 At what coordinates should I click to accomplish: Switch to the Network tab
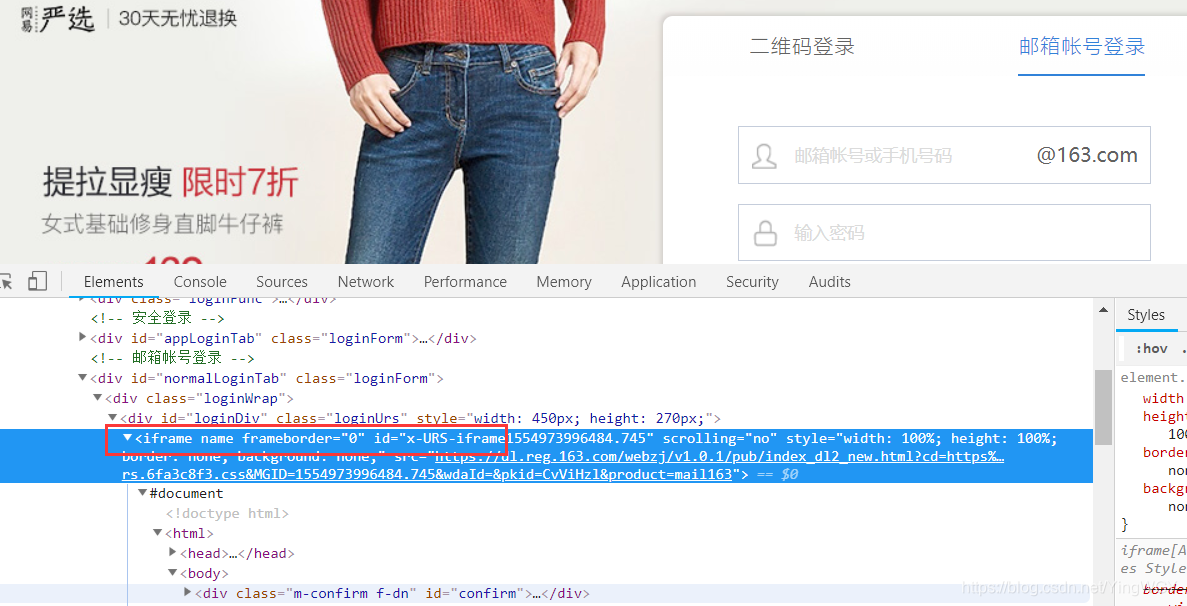point(366,281)
